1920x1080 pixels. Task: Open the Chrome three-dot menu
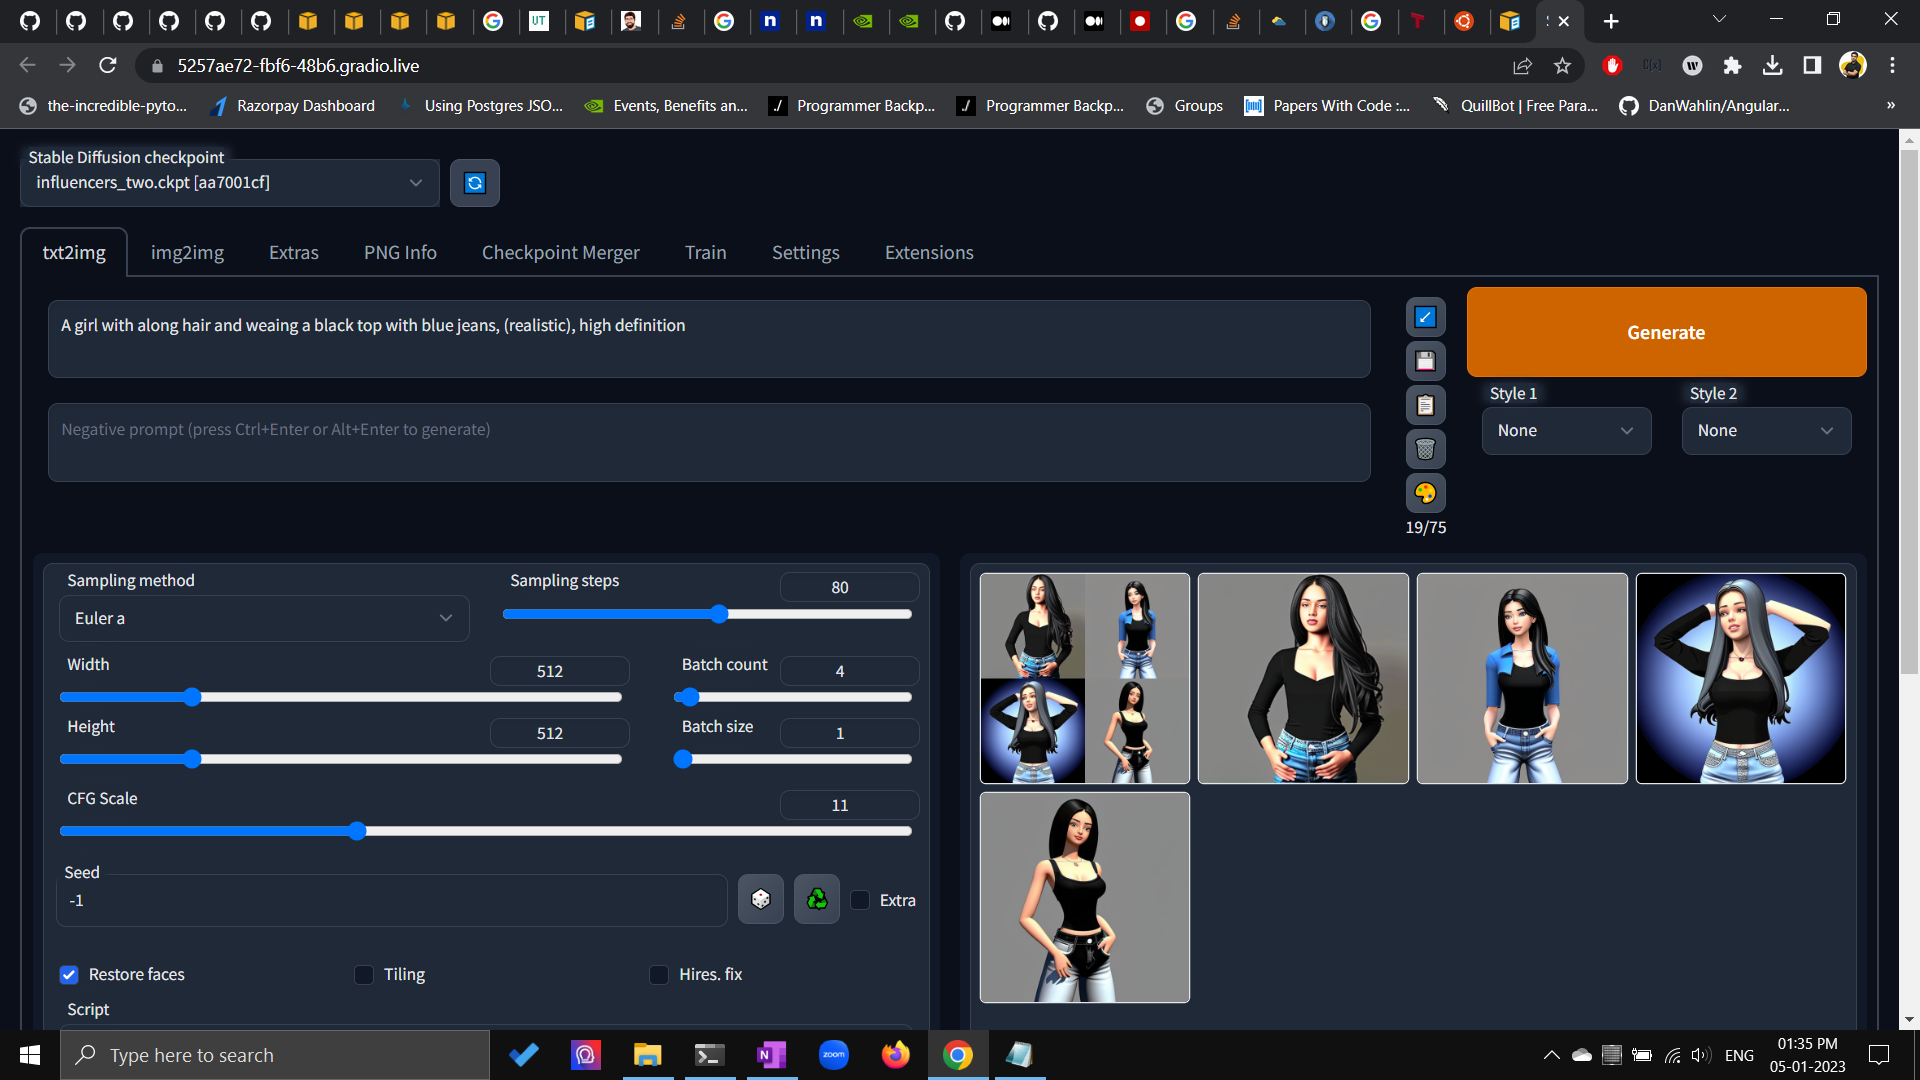click(1892, 65)
